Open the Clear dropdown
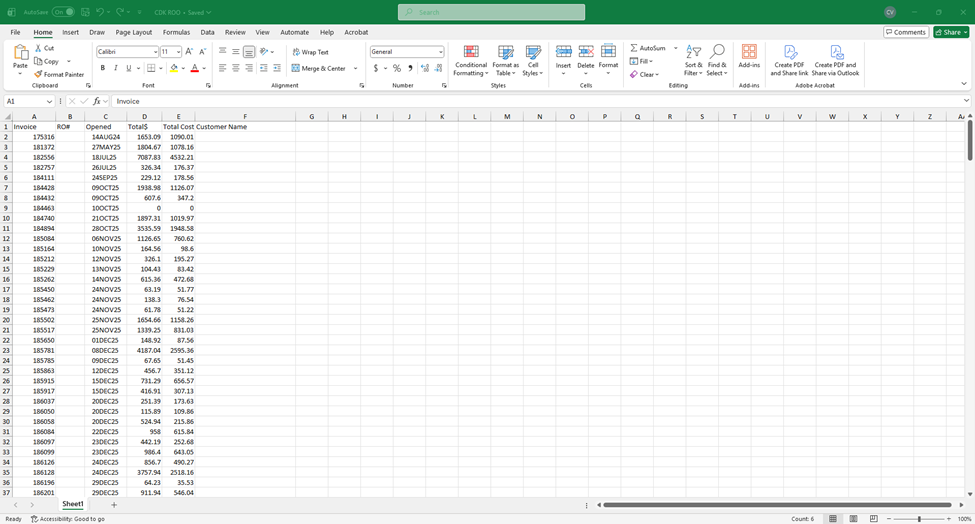This screenshot has width=975, height=524. click(644, 75)
